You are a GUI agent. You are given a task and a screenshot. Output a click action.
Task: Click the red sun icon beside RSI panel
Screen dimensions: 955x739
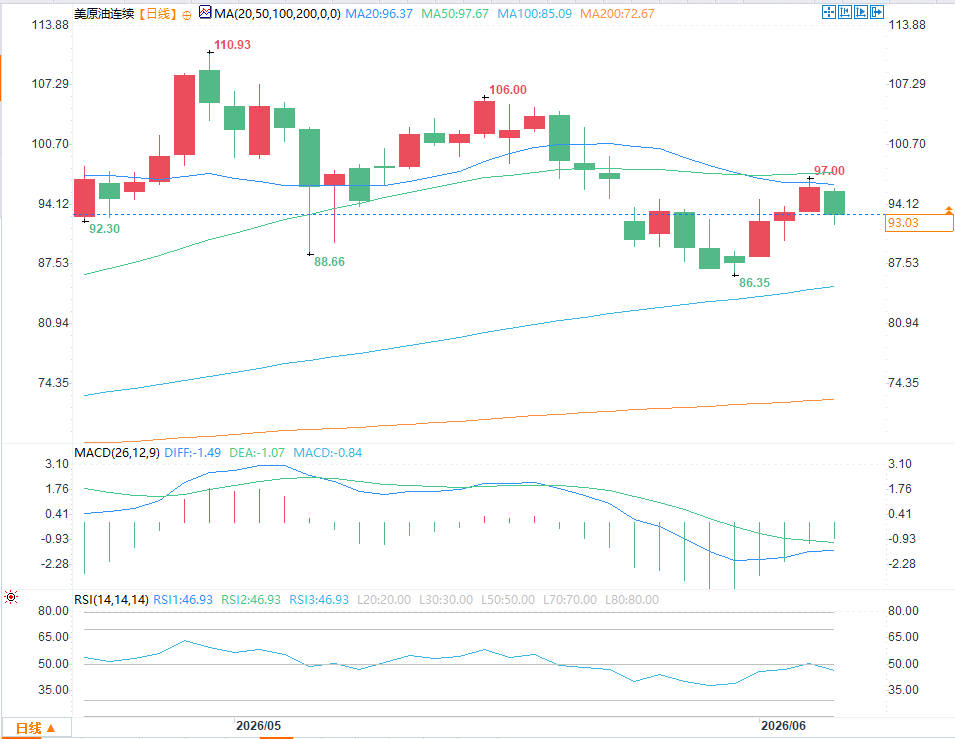(11, 597)
